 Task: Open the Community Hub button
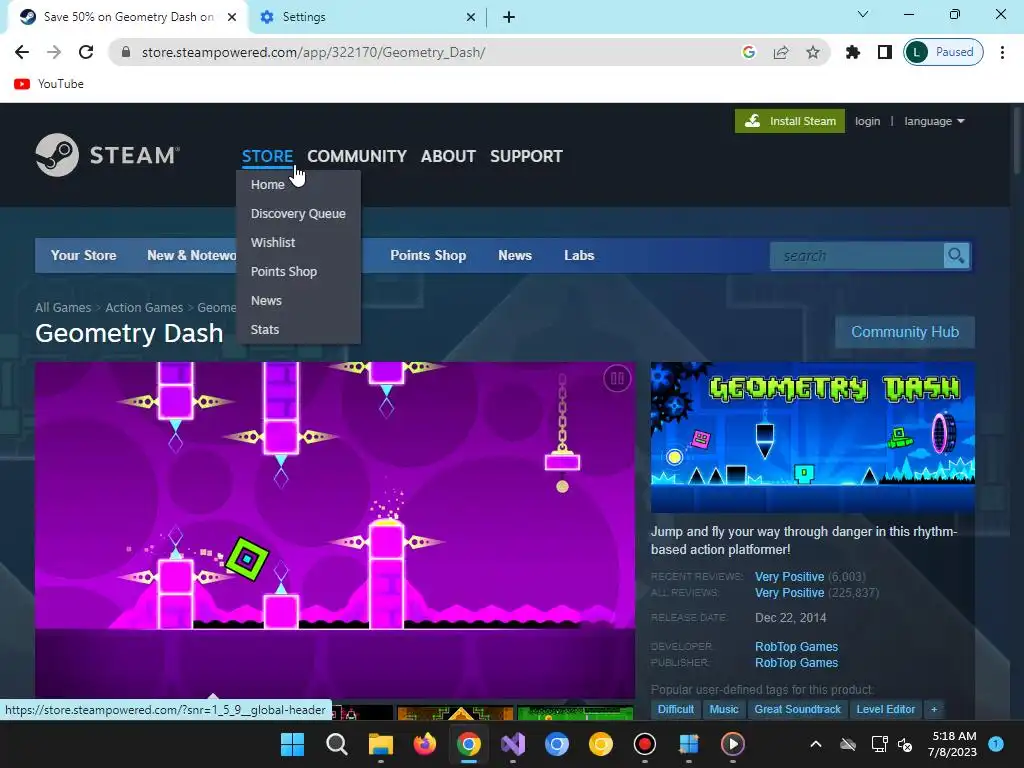[904, 332]
